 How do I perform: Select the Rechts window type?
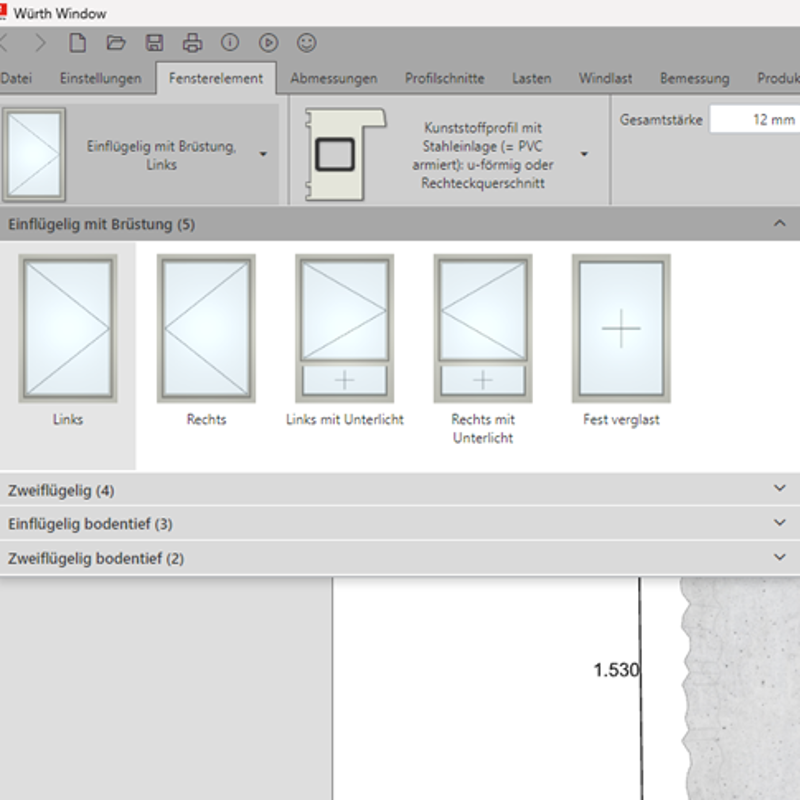pyautogui.click(x=206, y=329)
